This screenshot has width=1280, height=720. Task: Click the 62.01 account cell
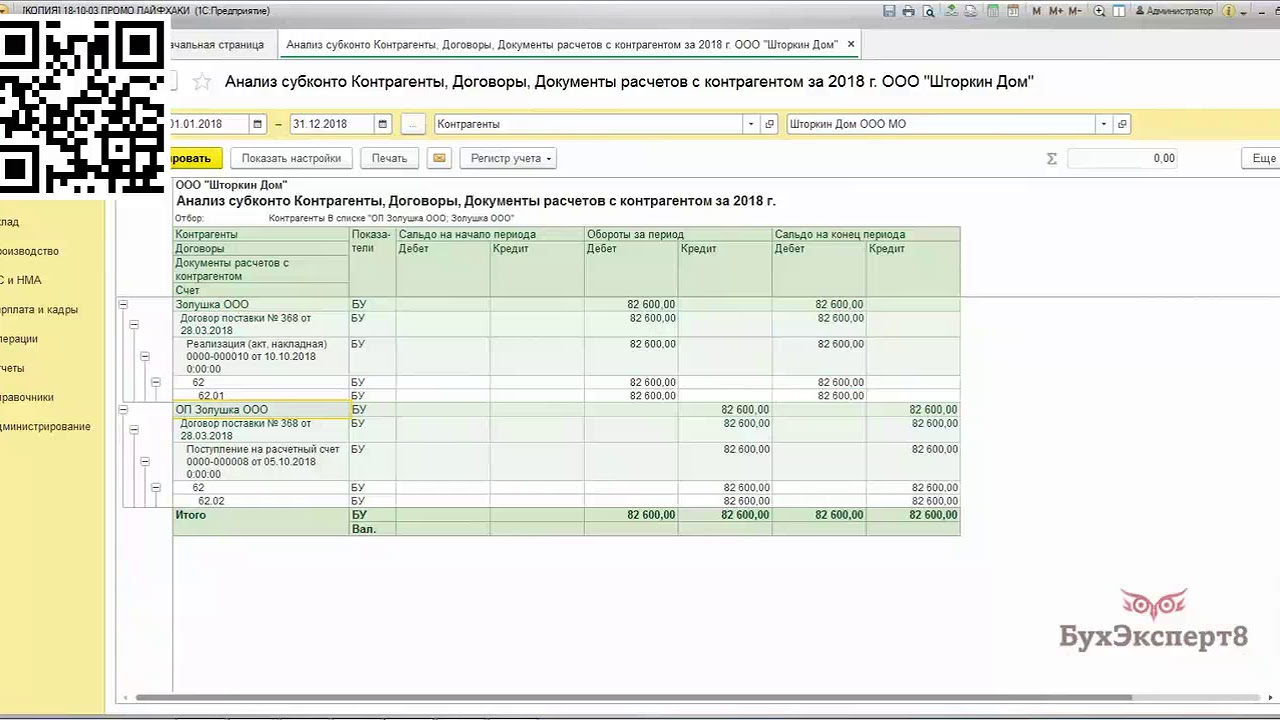coord(261,396)
